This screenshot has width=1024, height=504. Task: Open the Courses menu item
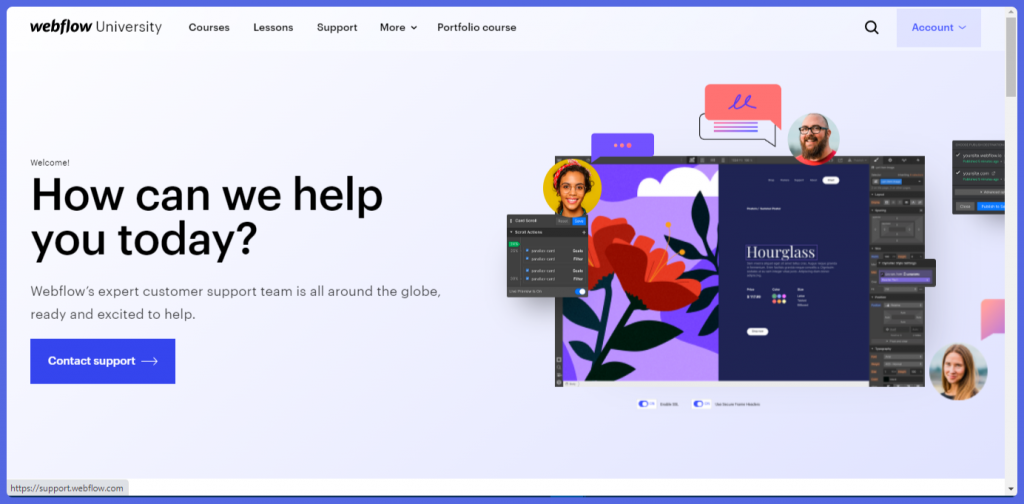(x=209, y=27)
